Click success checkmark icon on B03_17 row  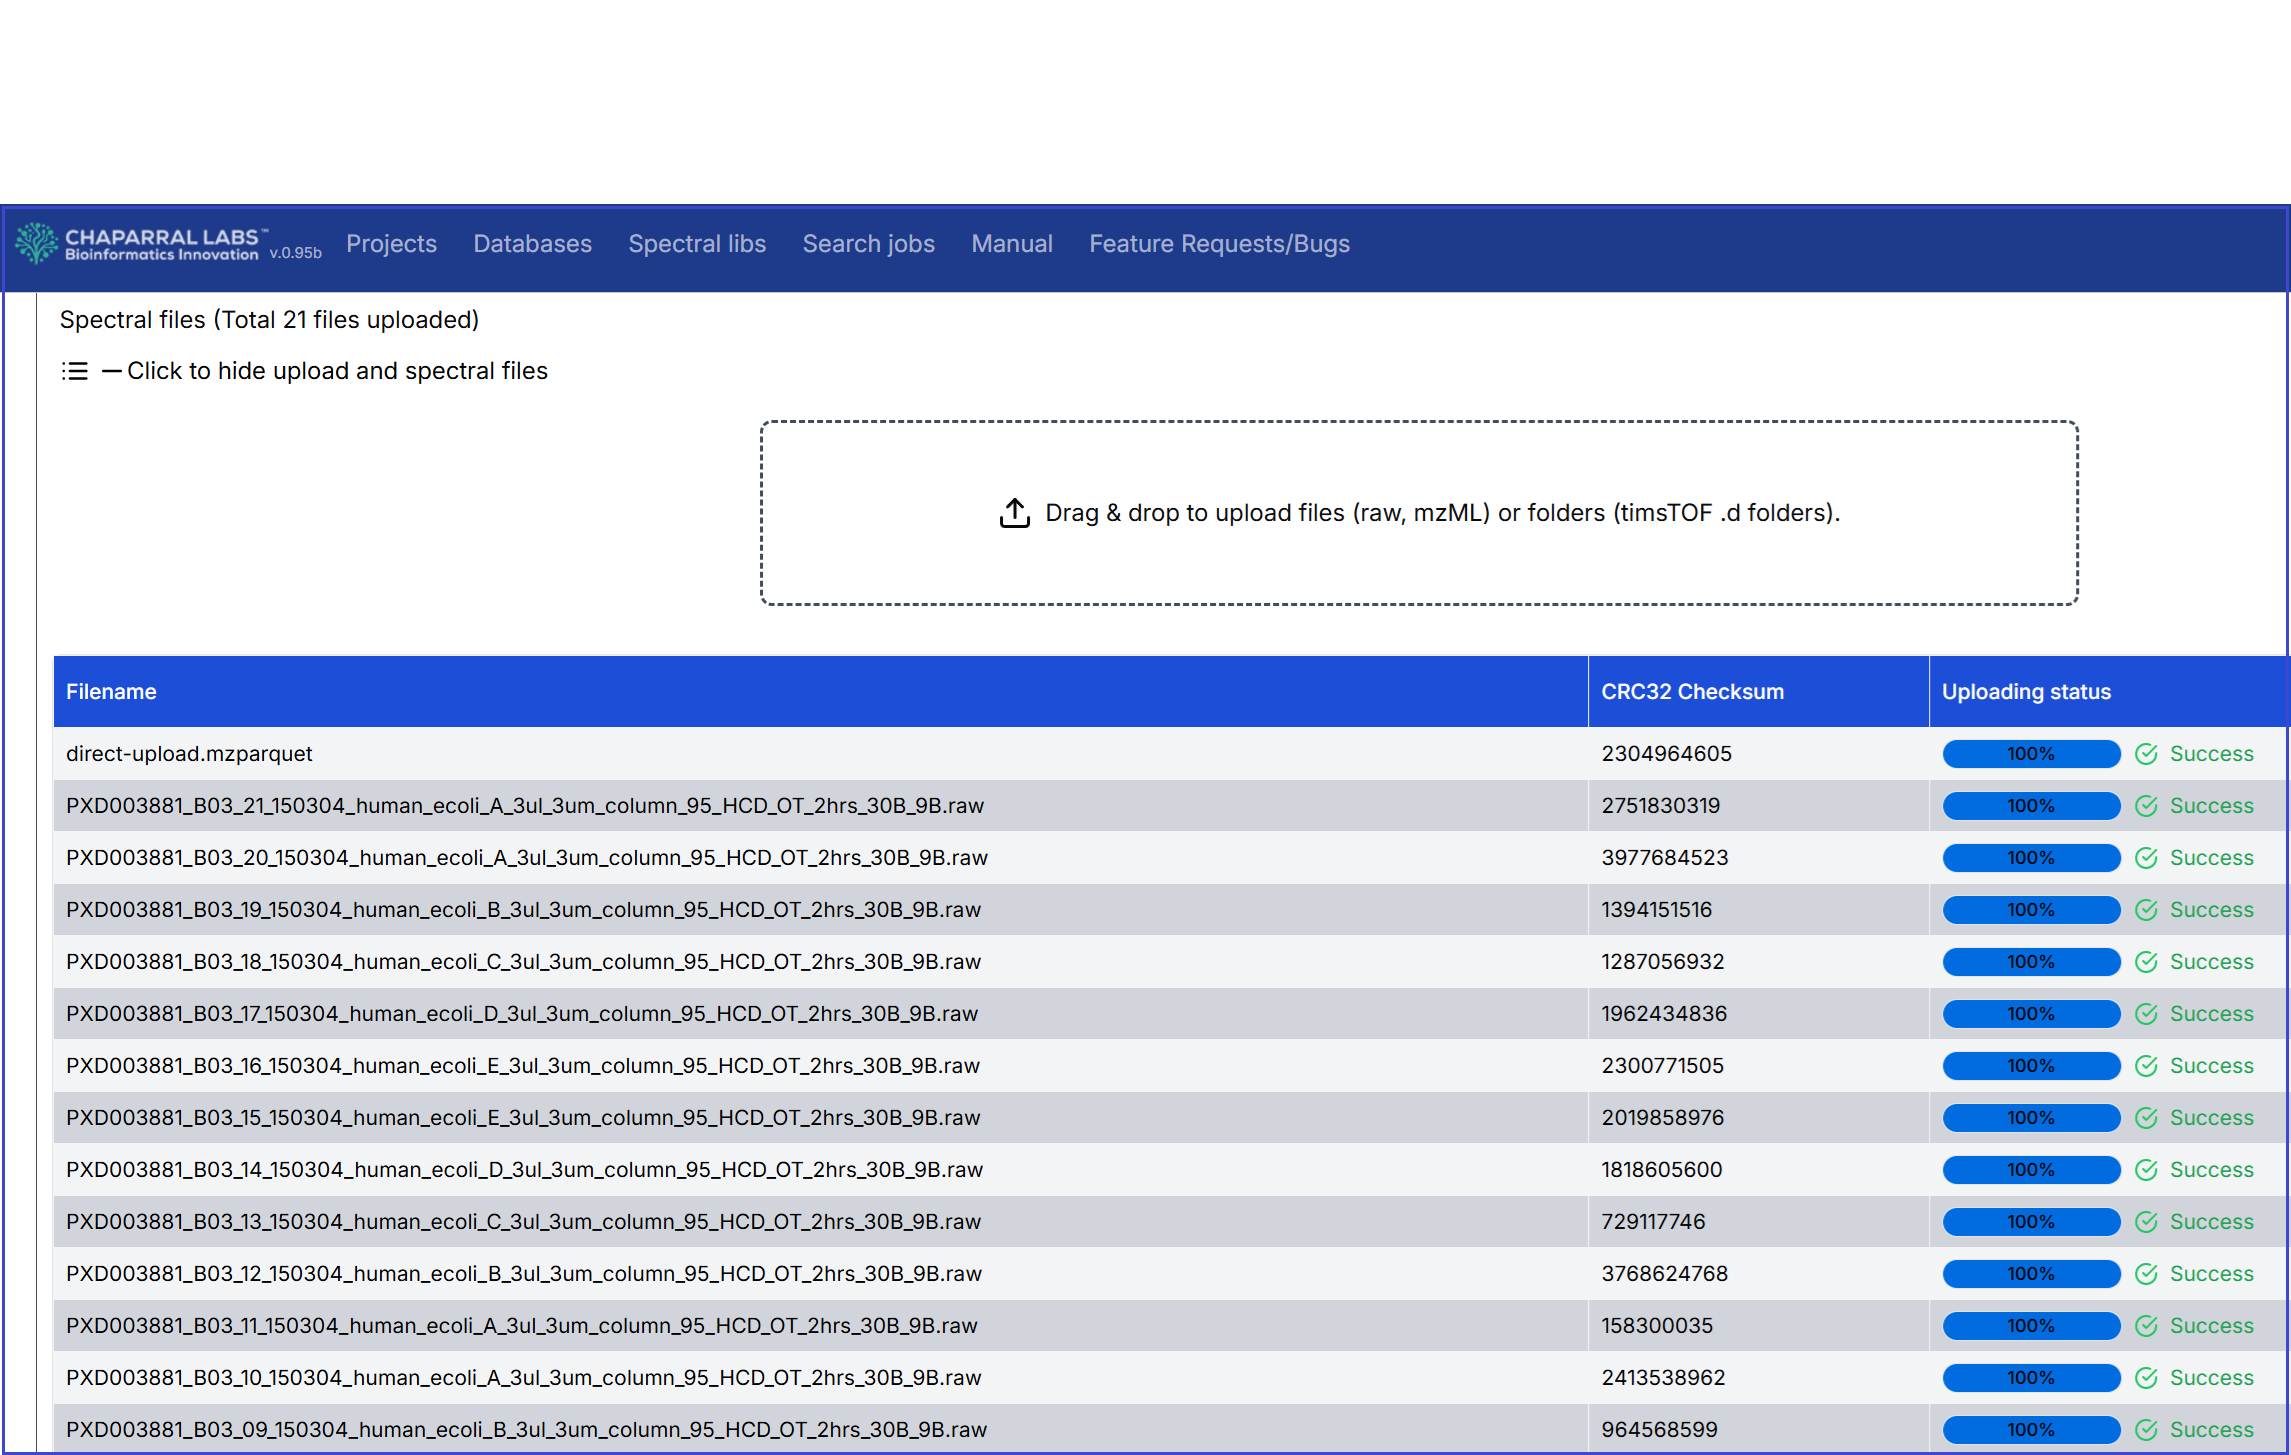(x=2146, y=1014)
